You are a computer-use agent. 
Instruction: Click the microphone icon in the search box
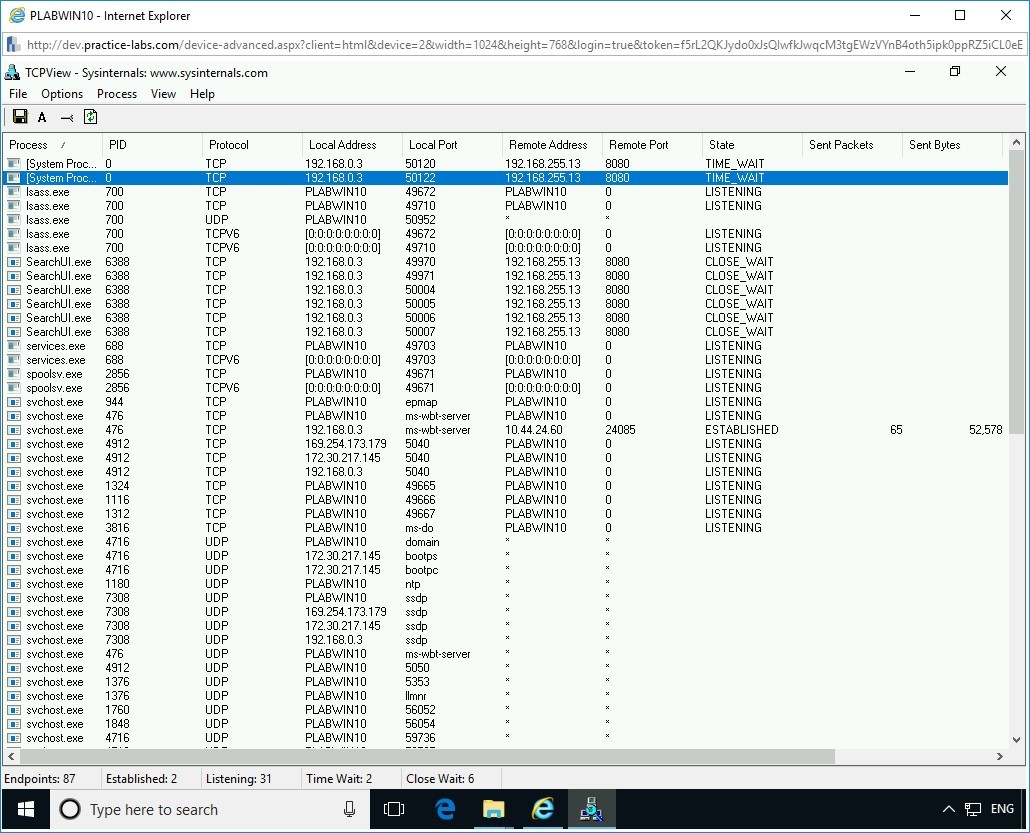click(349, 809)
